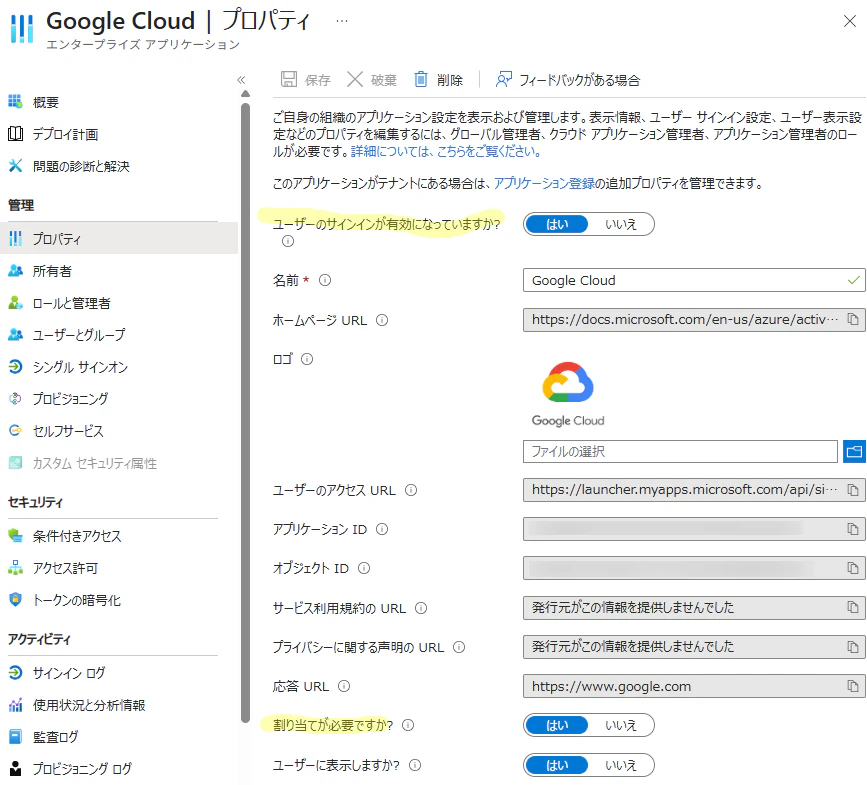Screen dimensions: 867x785
Task: Click the 応答 URL field showing https://www.google.com
Action: pos(694,686)
